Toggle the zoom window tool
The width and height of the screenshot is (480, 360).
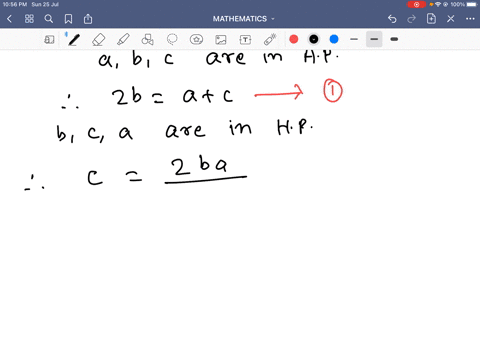[x=49, y=40]
